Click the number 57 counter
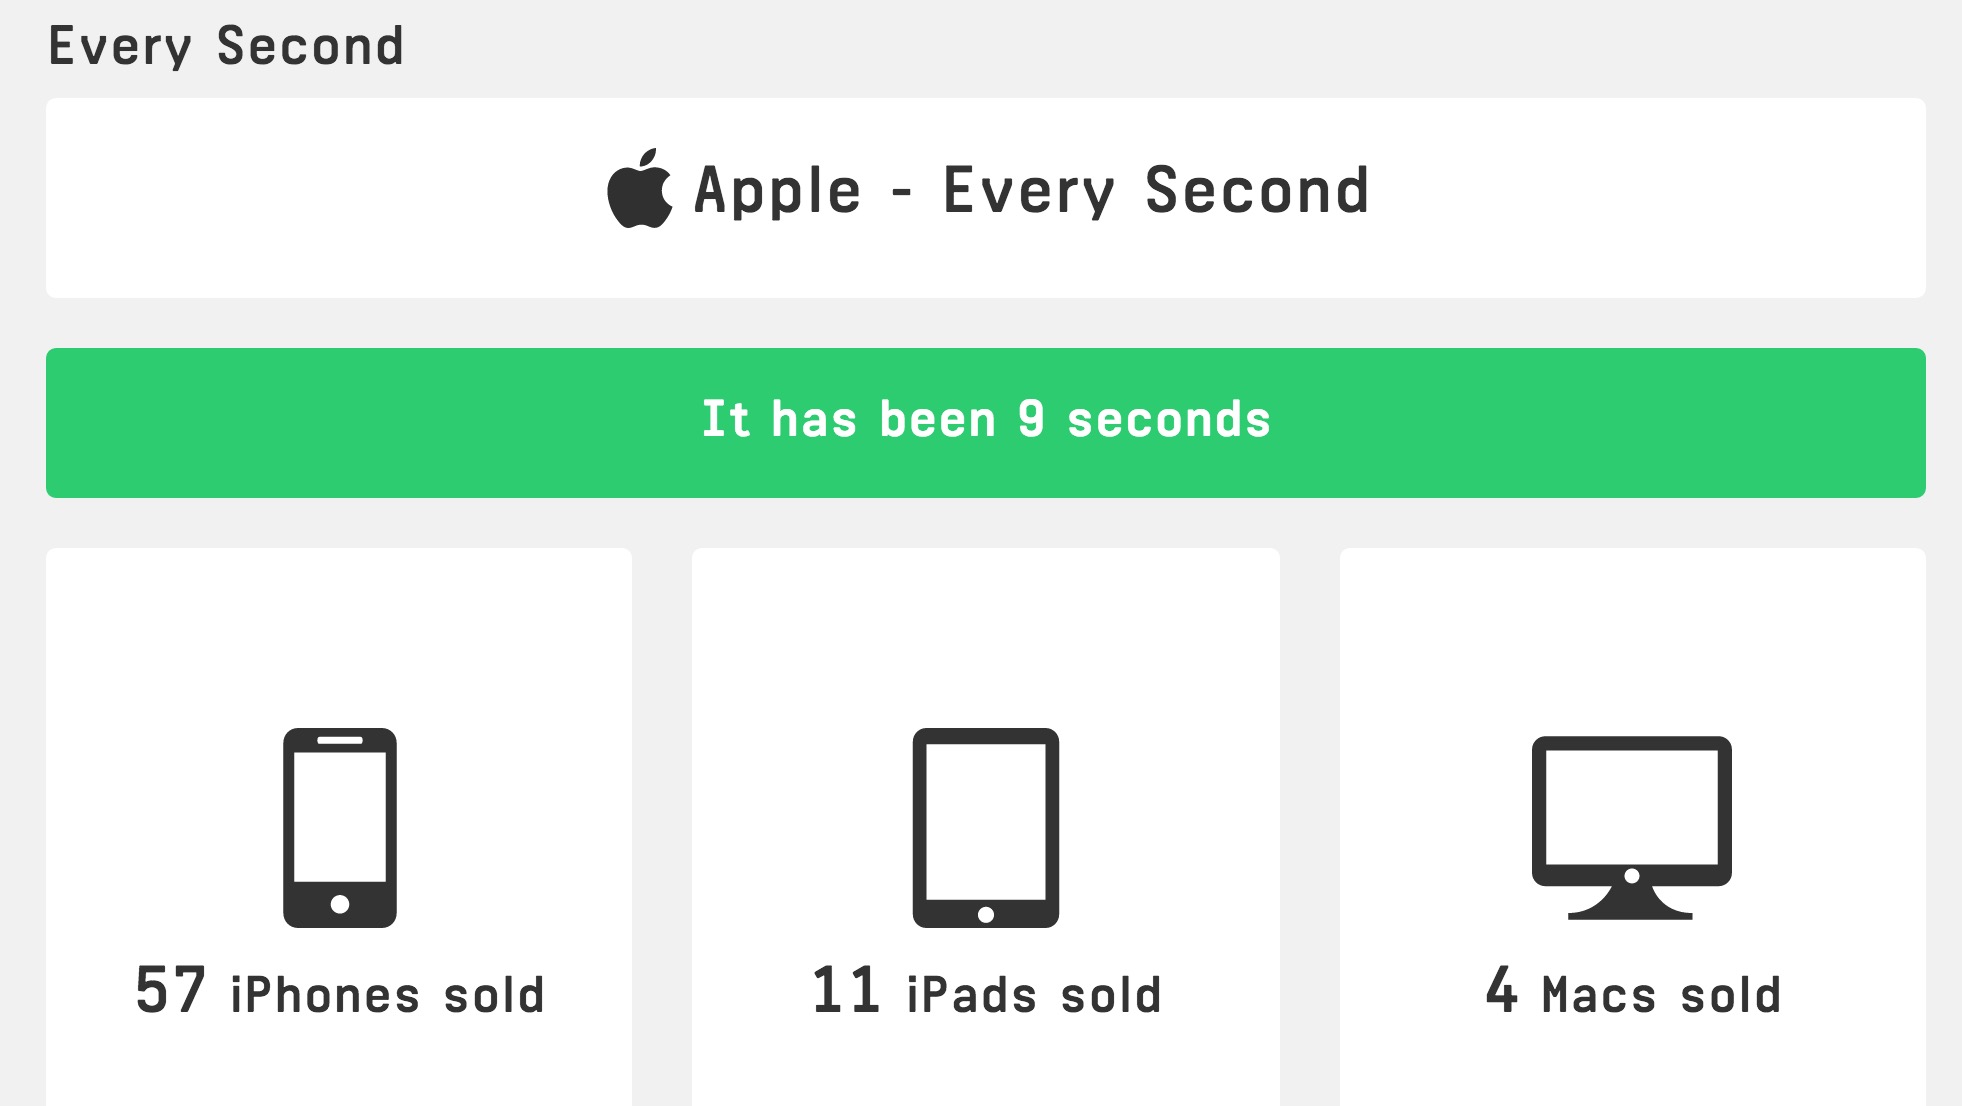1962x1106 pixels. [x=170, y=990]
